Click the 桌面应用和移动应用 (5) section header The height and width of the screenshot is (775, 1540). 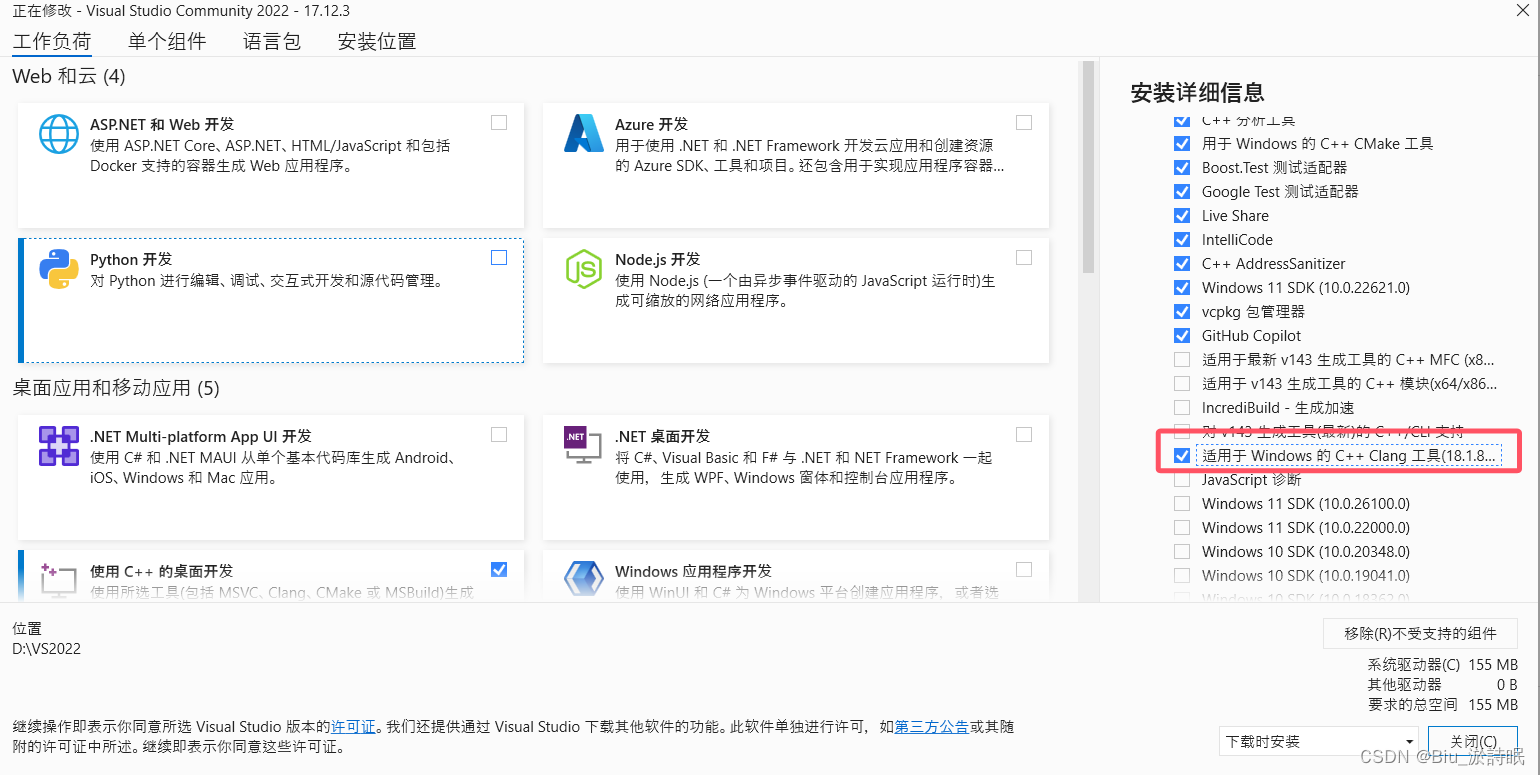[116, 388]
